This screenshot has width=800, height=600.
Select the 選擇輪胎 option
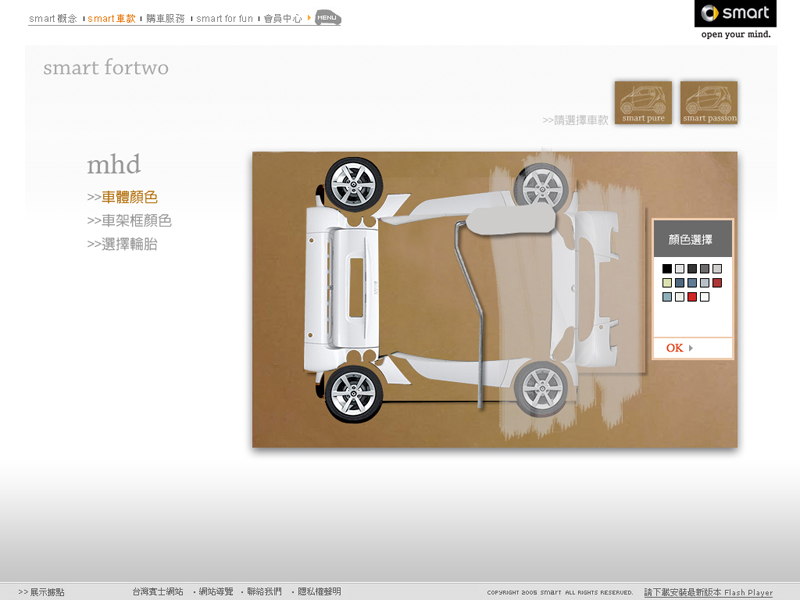coord(122,244)
